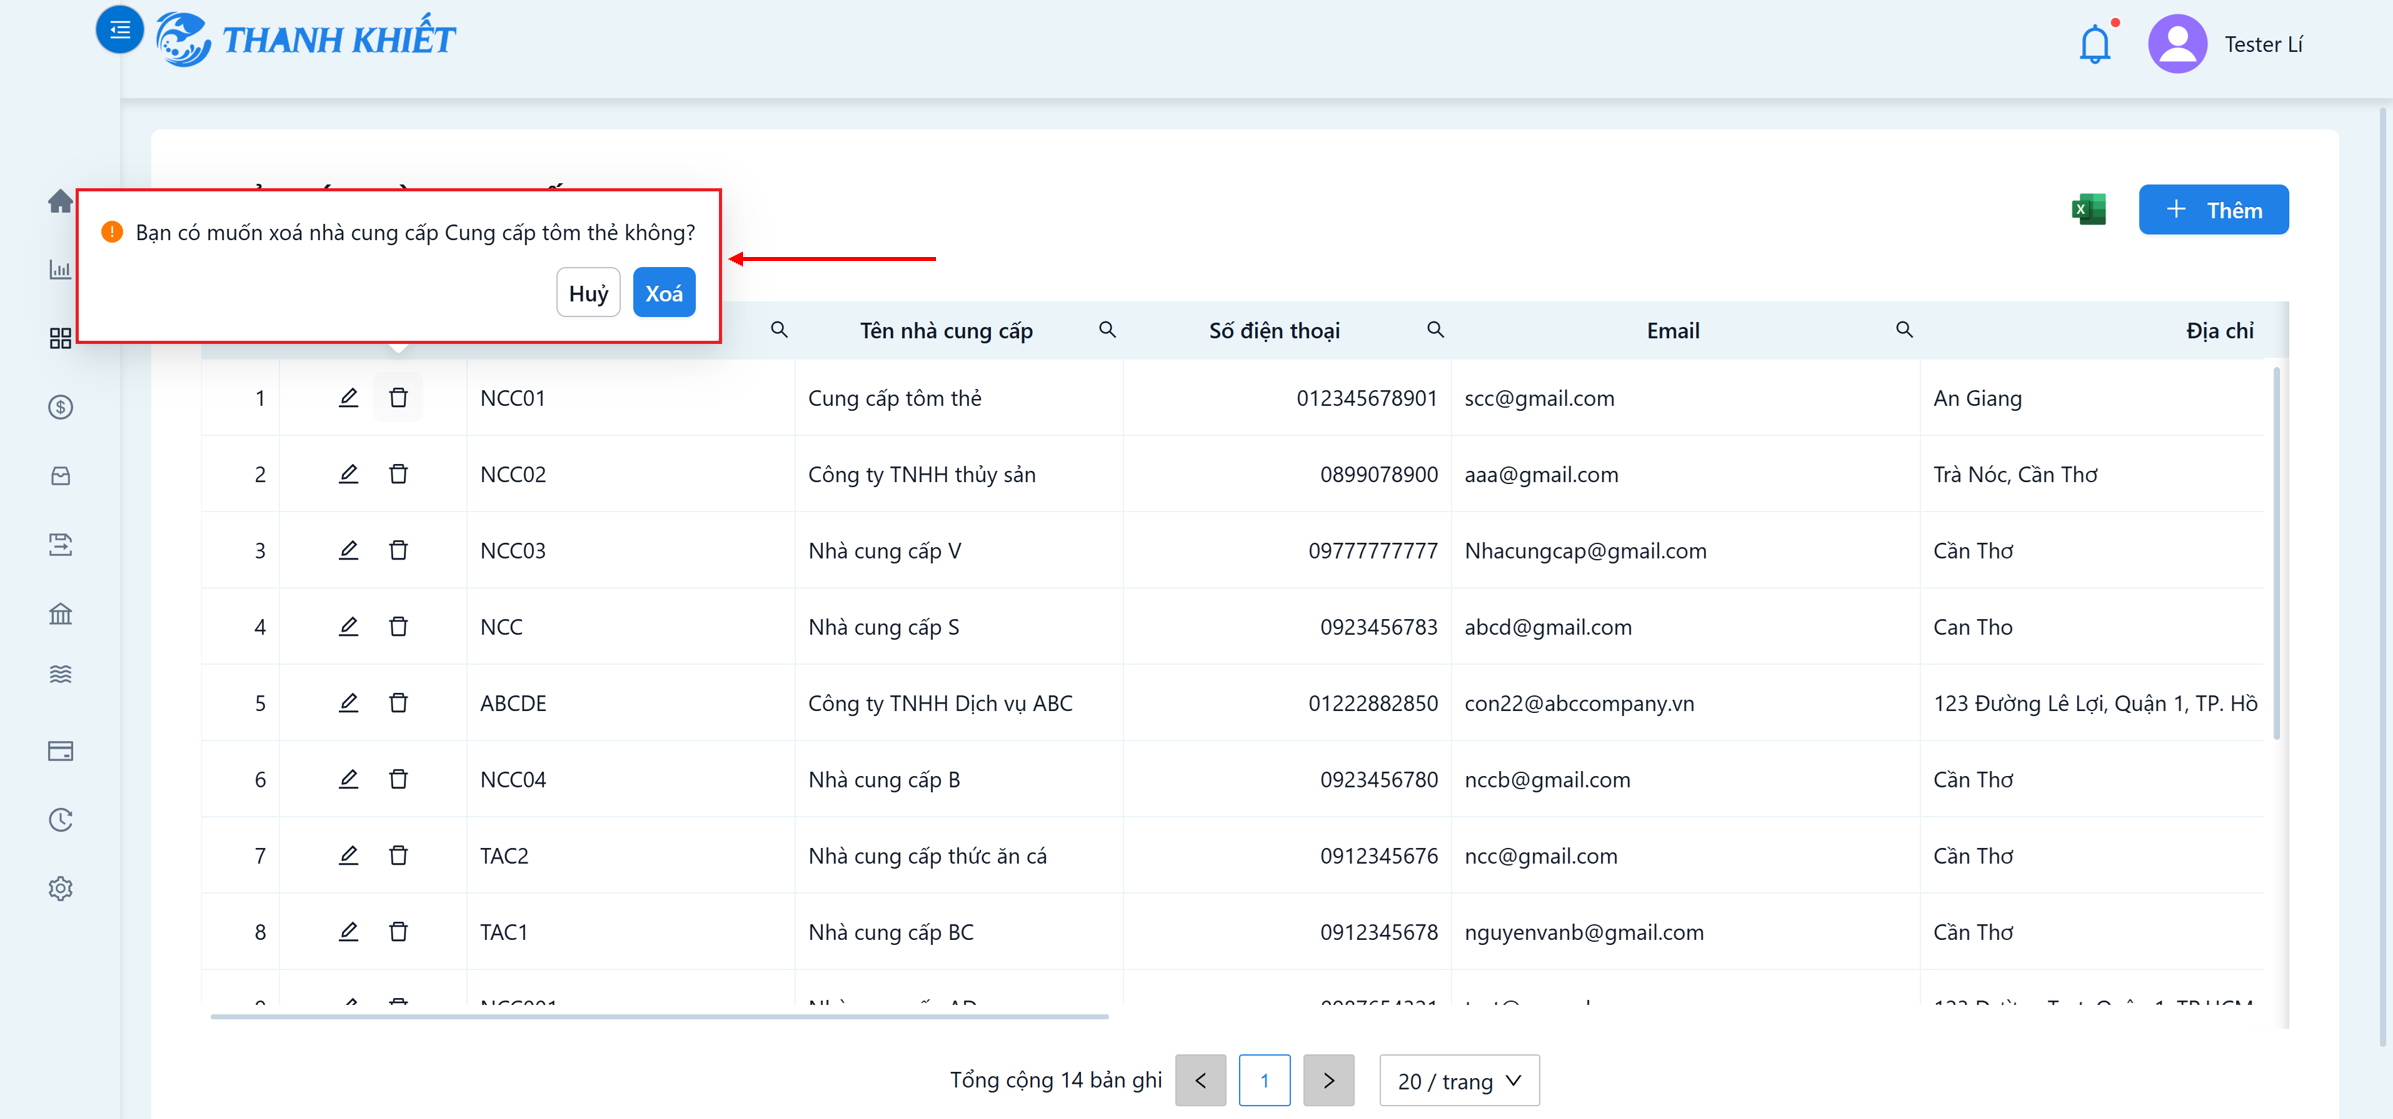
Task: Add a supplier with Thêm button
Action: (x=2213, y=210)
